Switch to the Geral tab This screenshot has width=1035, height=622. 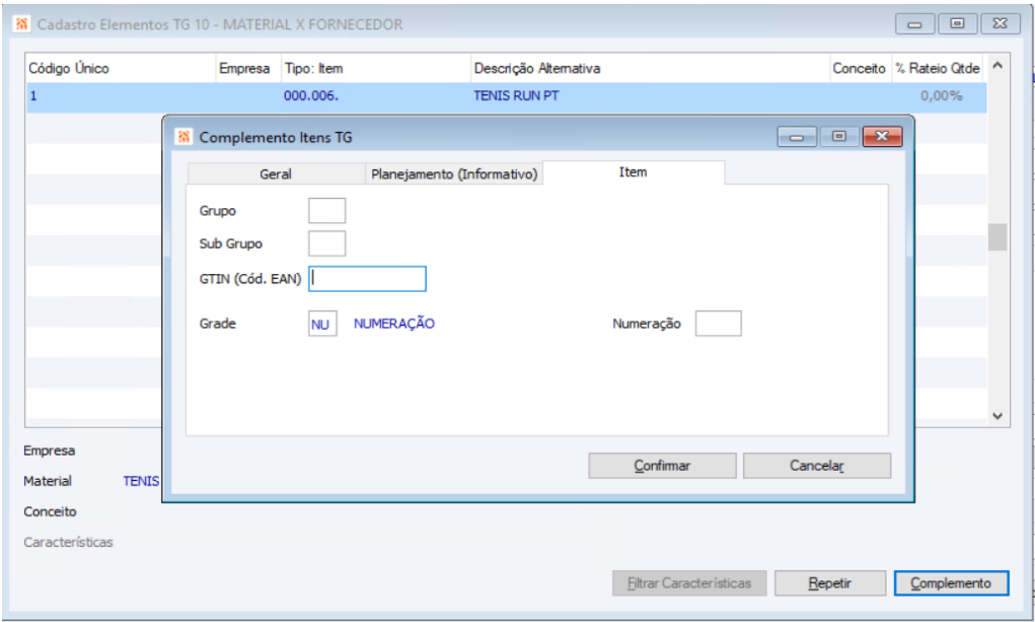(276, 174)
